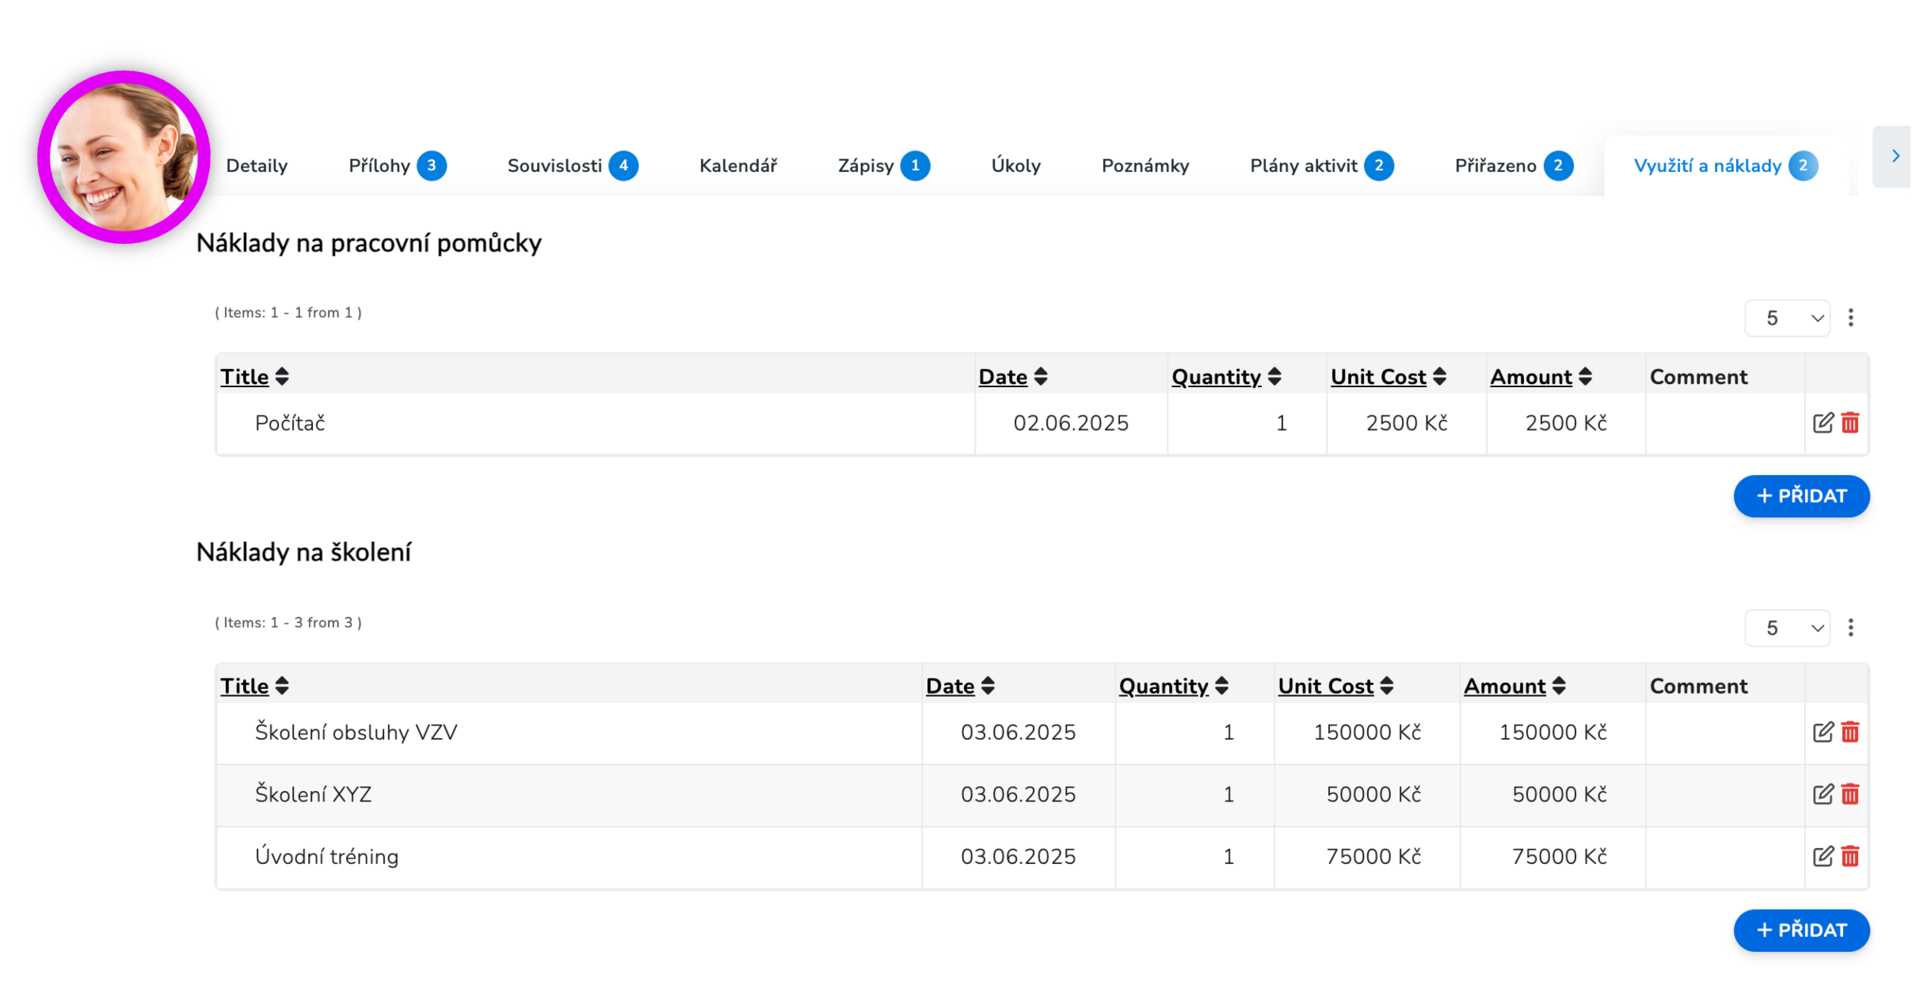Screen dimensions: 1920x993
Task: Show more tabs with right chevron
Action: pyautogui.click(x=1894, y=156)
